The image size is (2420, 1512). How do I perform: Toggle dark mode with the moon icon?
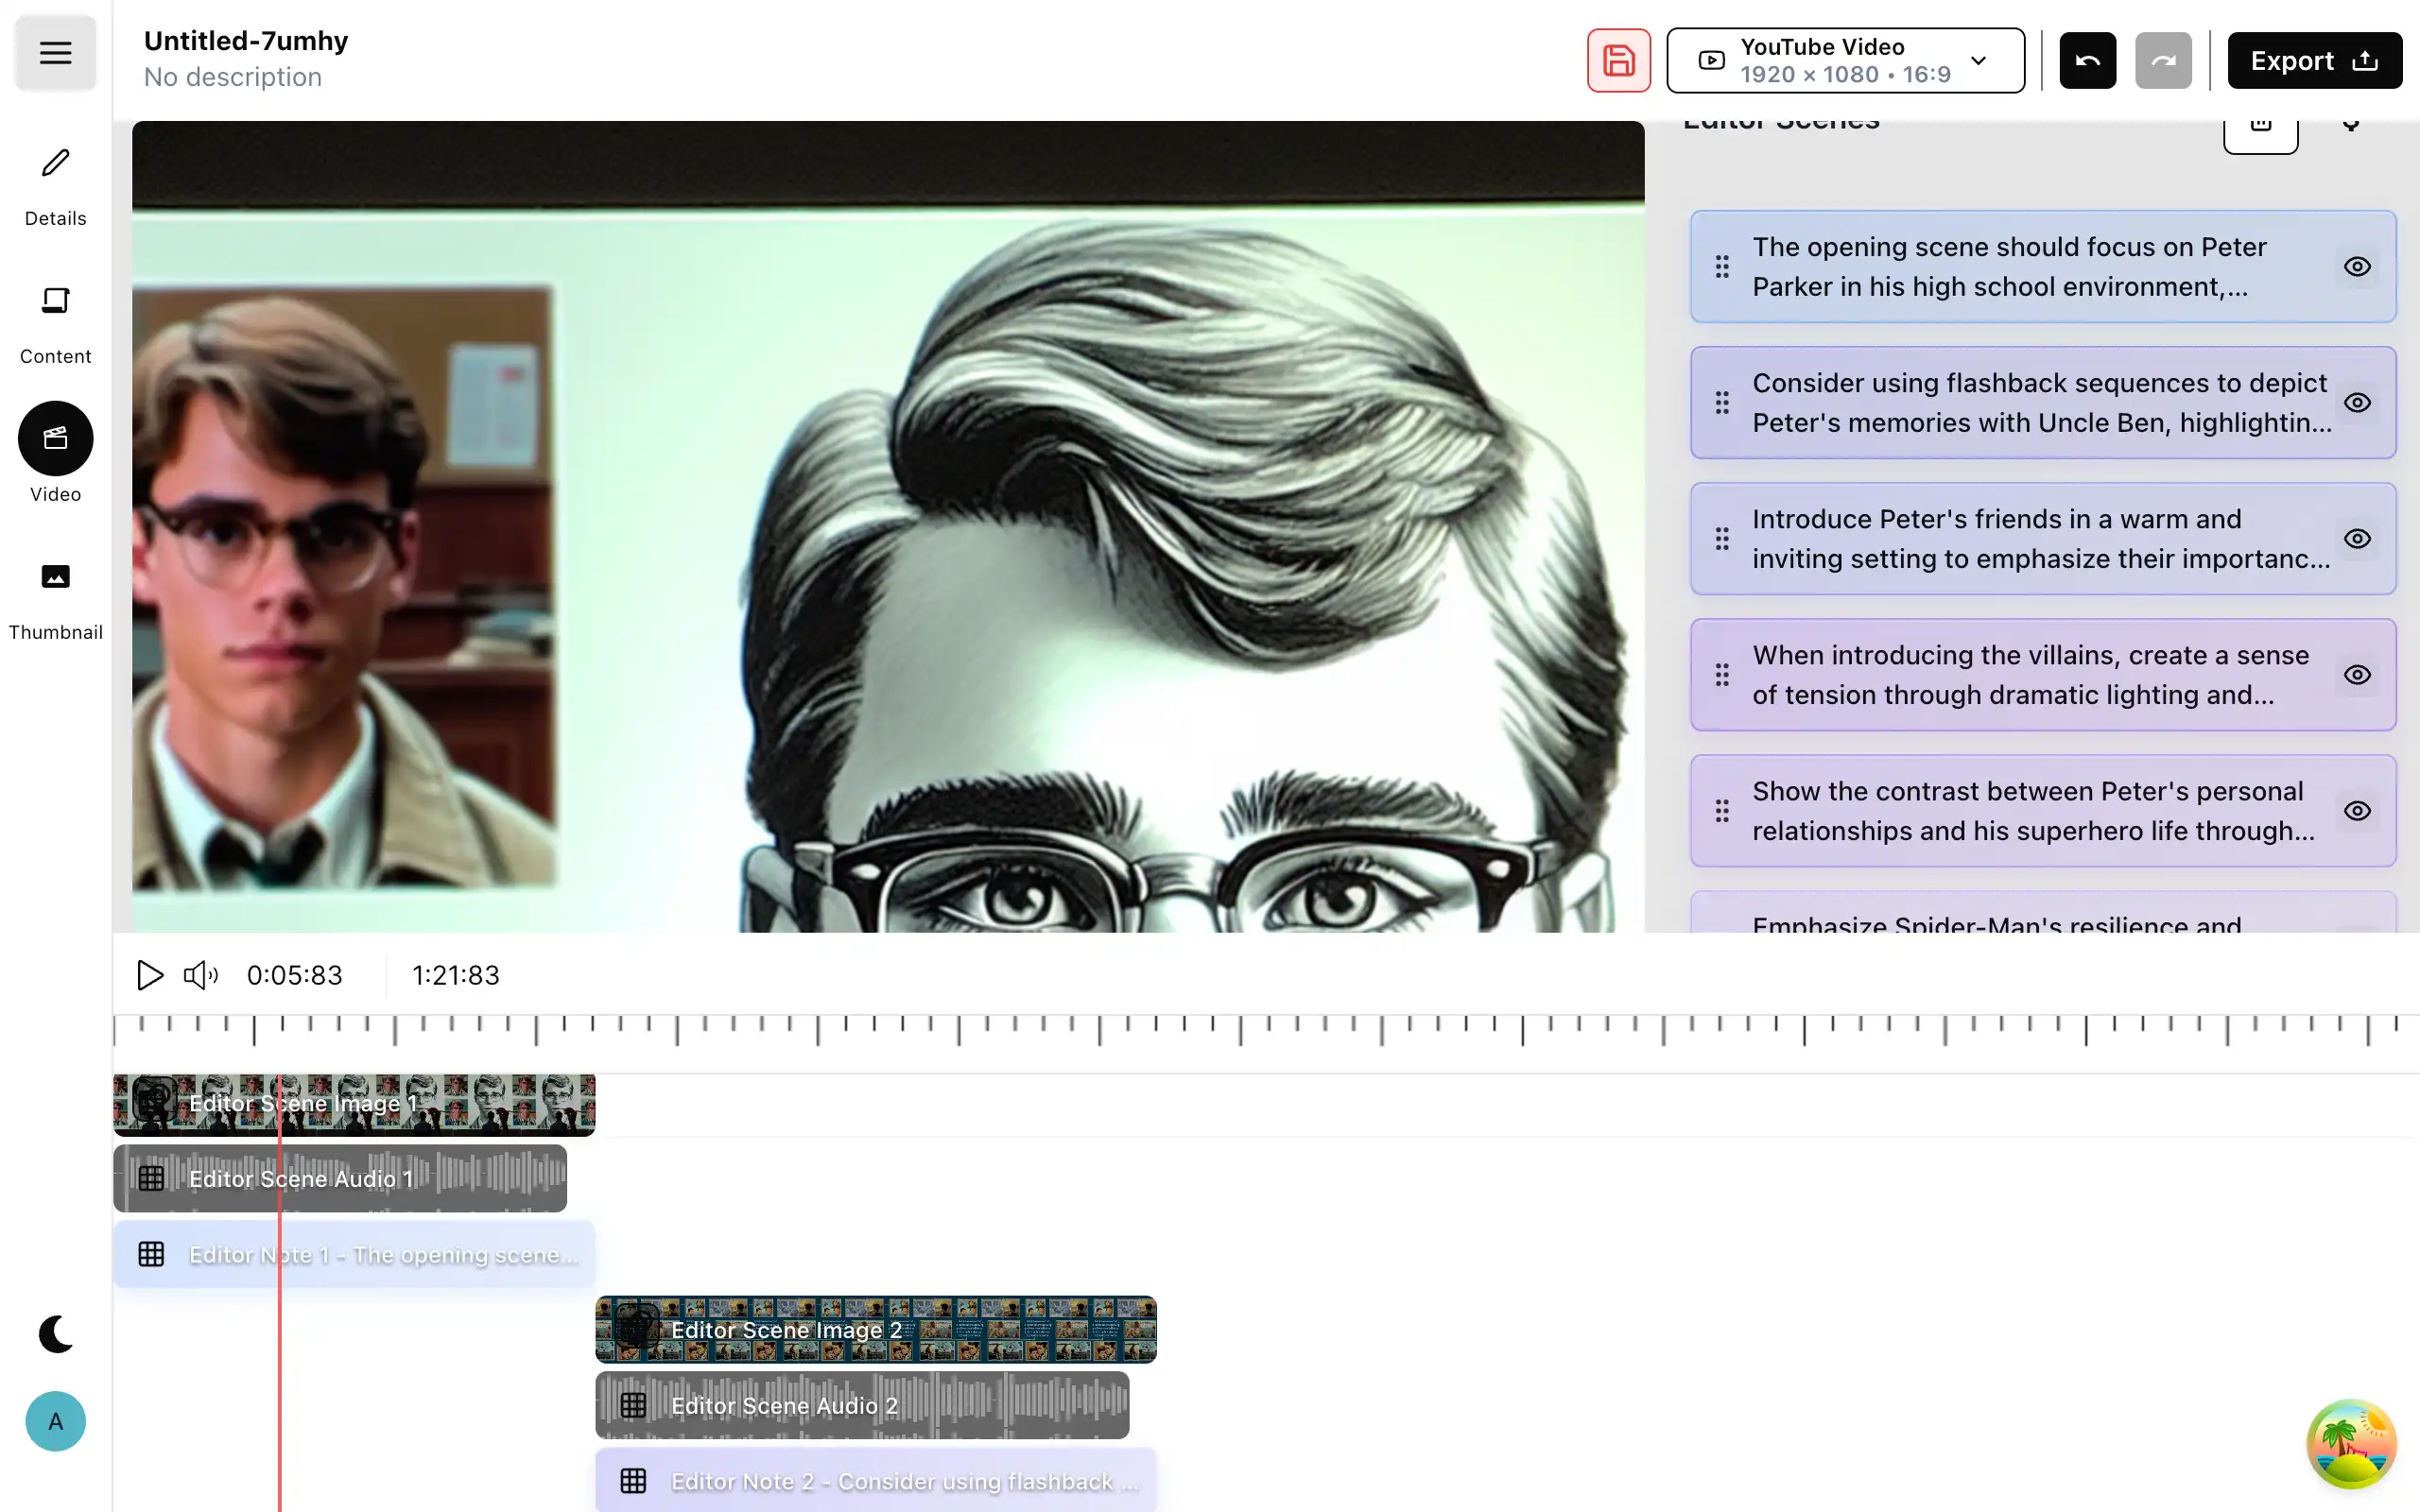click(55, 1334)
